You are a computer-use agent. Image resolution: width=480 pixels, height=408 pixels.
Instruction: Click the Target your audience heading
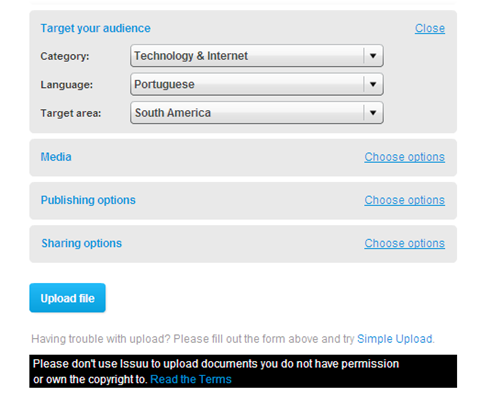(95, 28)
